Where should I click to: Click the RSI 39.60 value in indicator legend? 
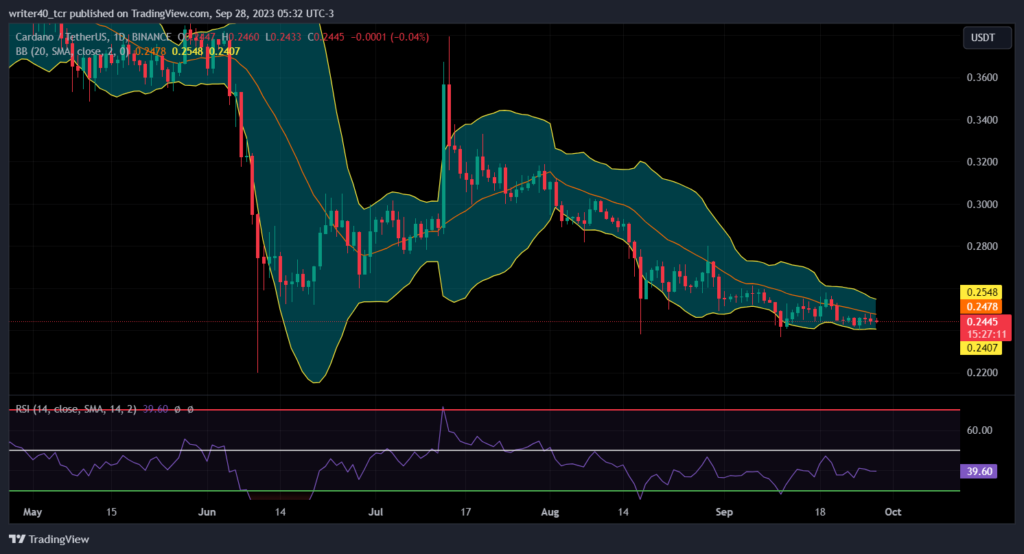click(155, 409)
